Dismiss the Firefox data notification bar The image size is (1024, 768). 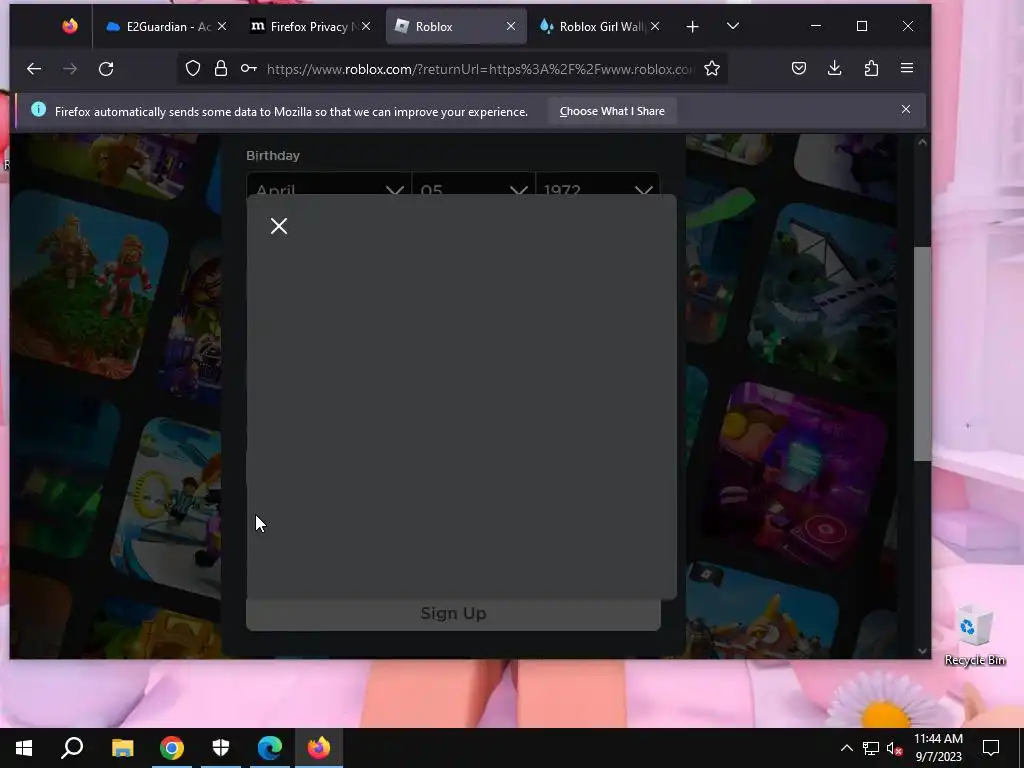[906, 109]
